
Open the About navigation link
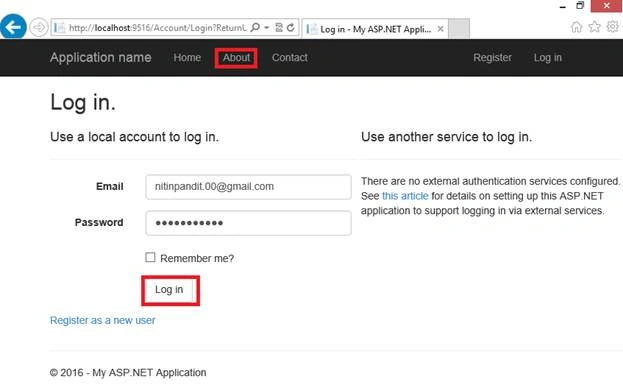coord(236,58)
